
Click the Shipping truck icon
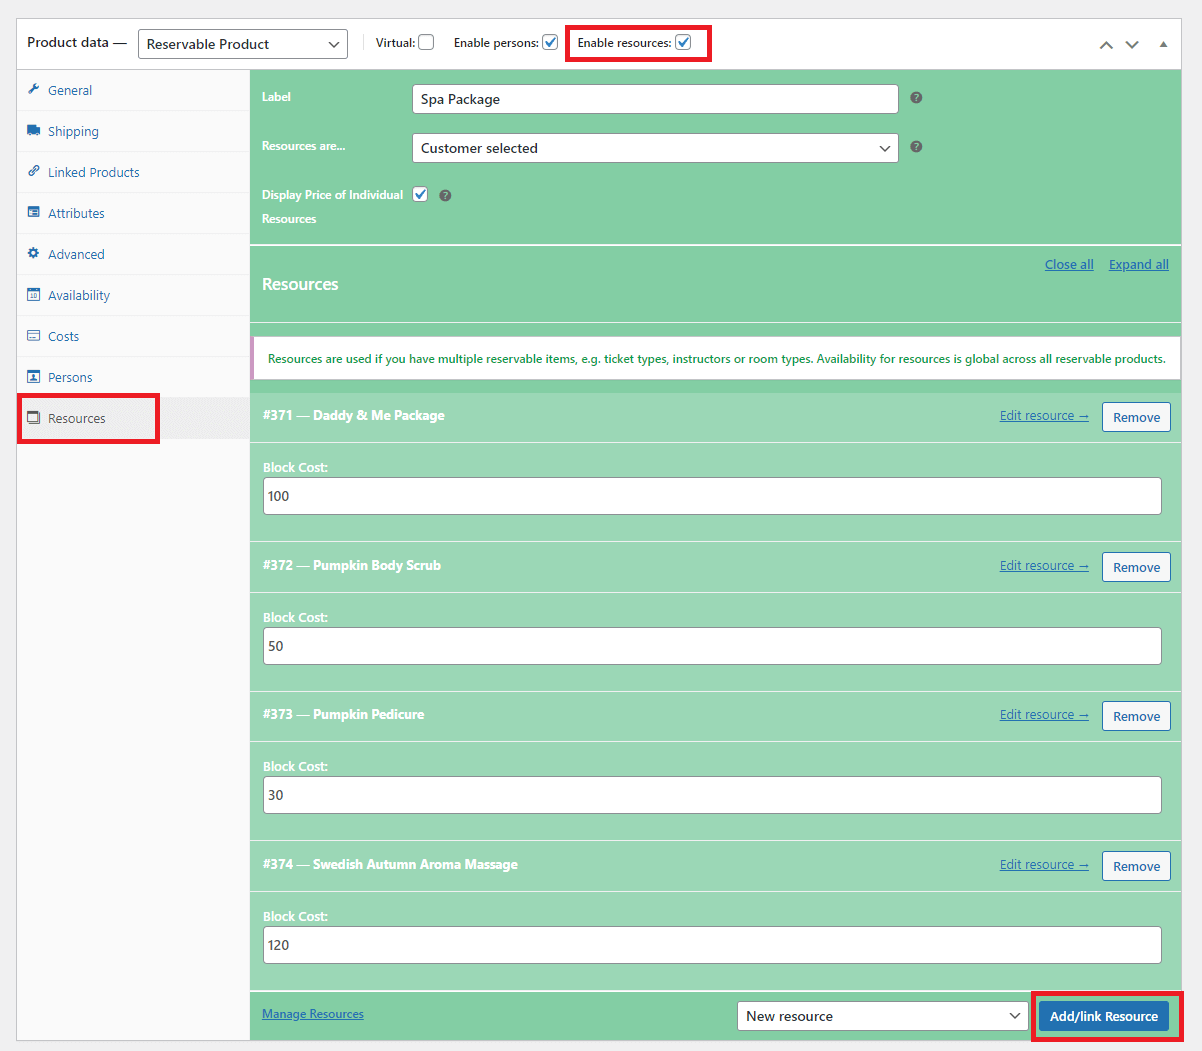pyautogui.click(x=33, y=131)
